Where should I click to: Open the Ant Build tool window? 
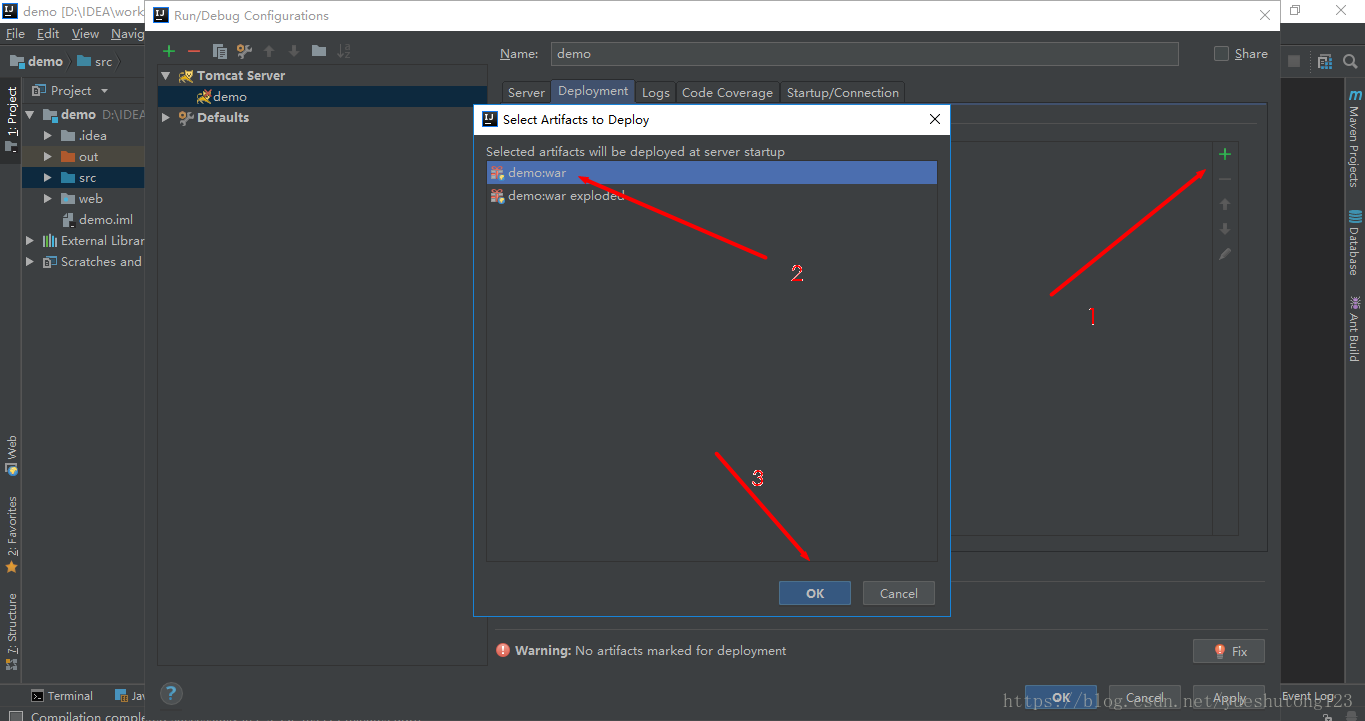(x=1355, y=329)
